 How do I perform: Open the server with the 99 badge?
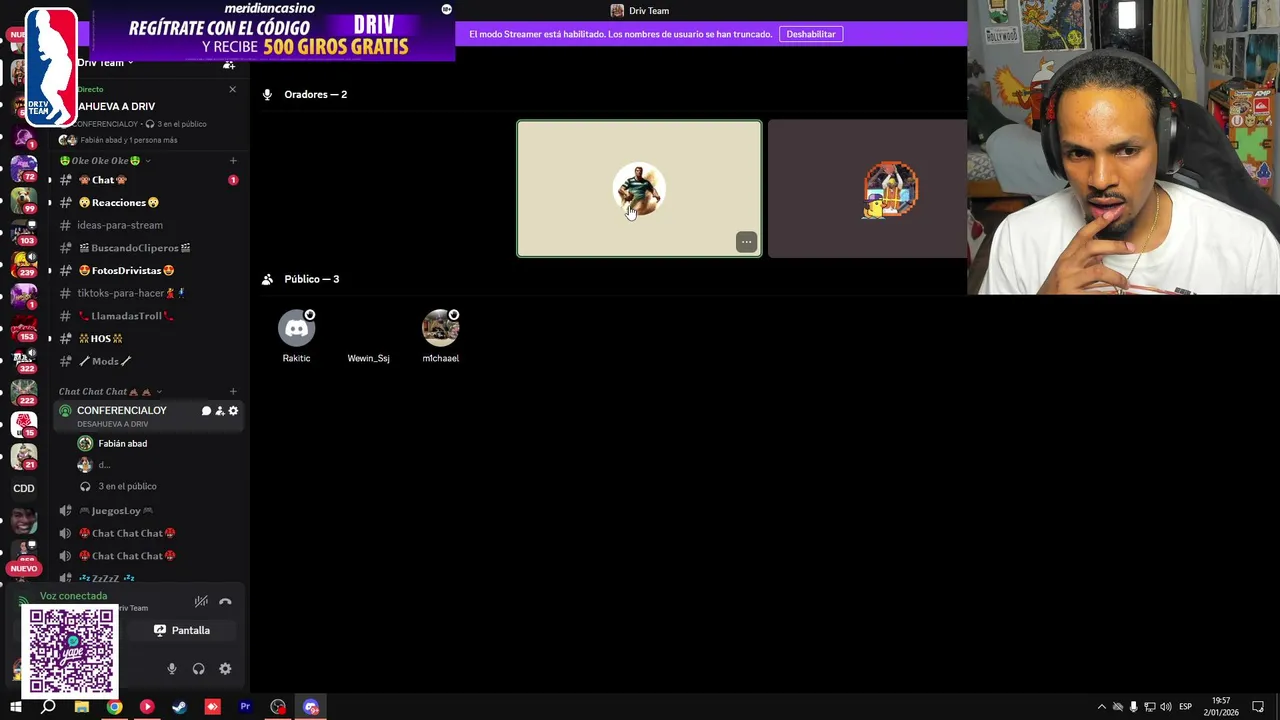point(23,199)
